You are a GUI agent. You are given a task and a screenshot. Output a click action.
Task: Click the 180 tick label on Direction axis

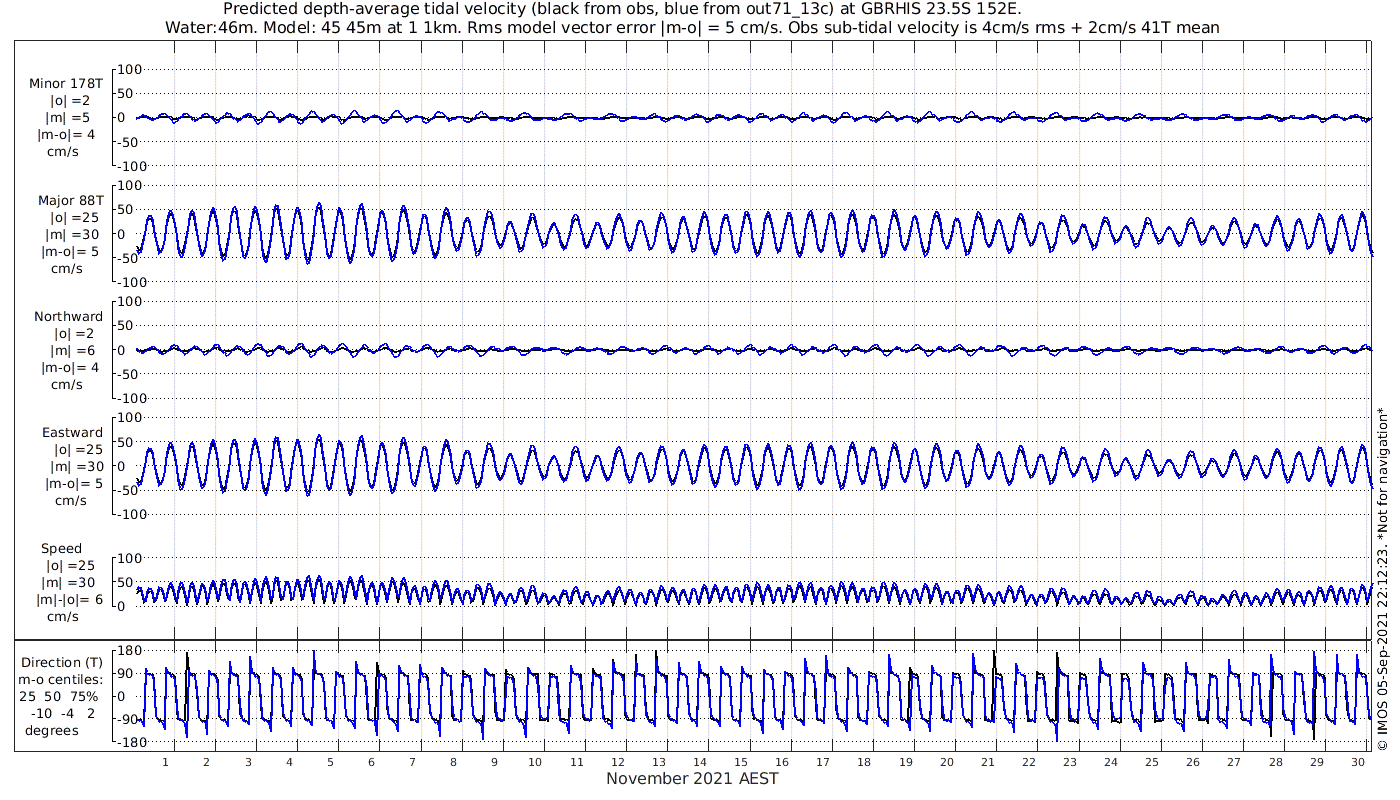point(129,651)
